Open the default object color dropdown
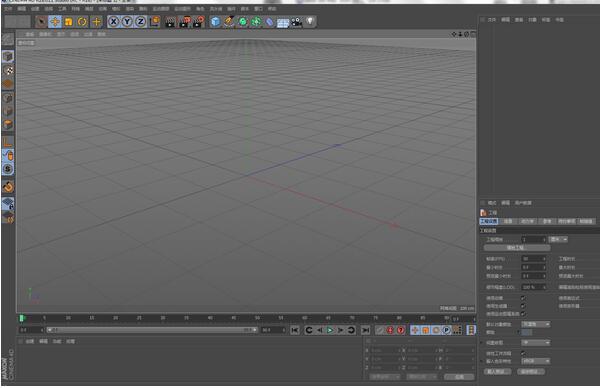Viewport: 600px width, 388px height. (x=536, y=324)
